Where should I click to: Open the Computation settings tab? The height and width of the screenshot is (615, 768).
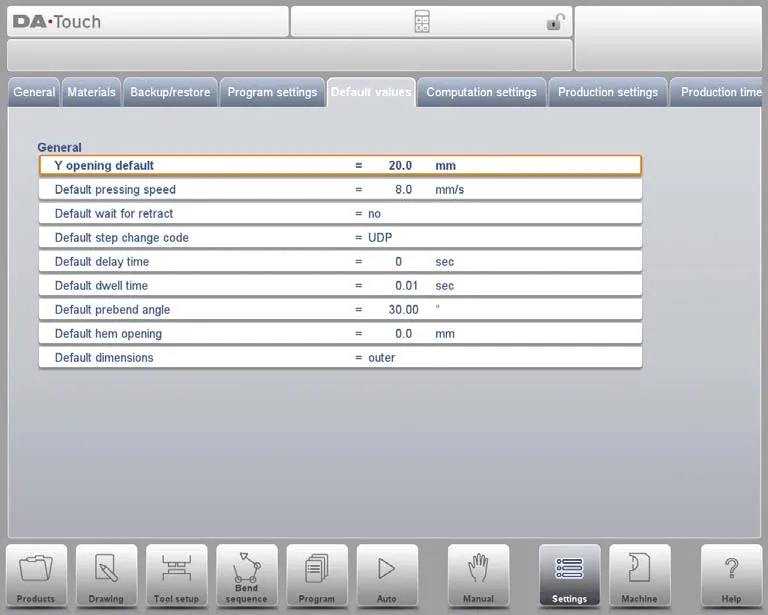click(x=481, y=92)
